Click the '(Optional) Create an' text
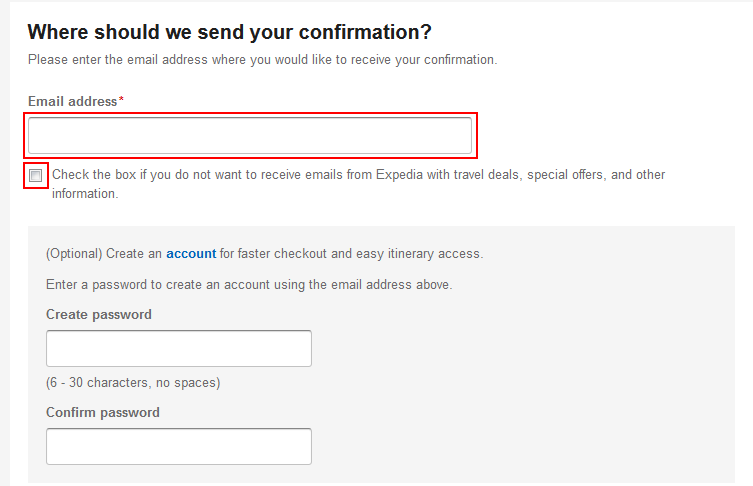This screenshot has width=753, height=486. click(x=104, y=254)
